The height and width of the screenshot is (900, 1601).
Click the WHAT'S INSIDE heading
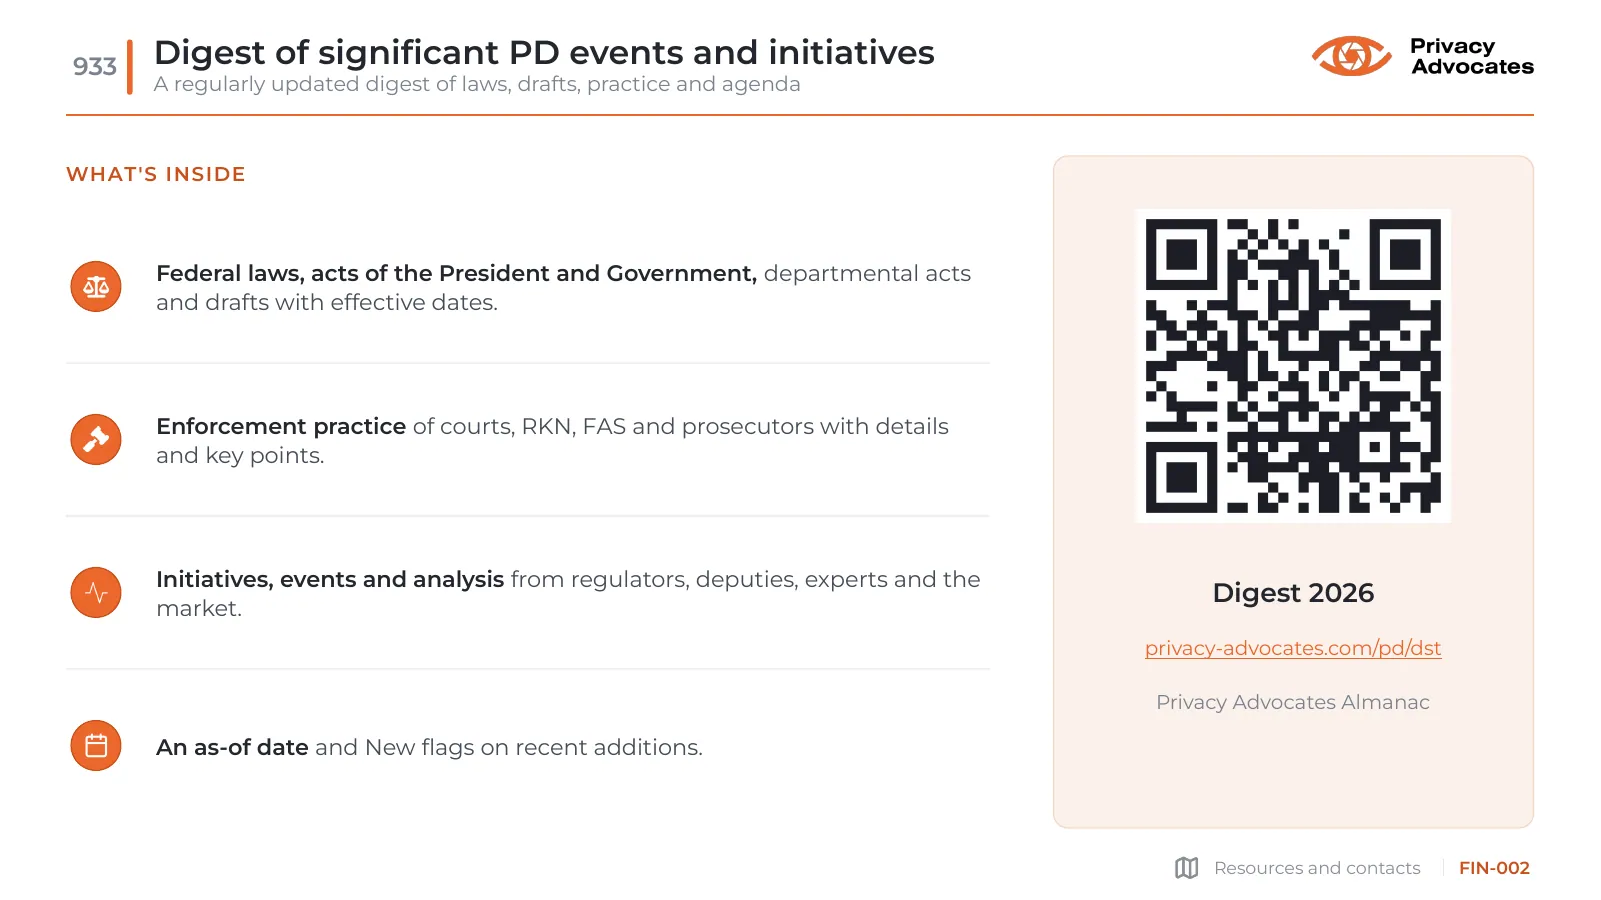[156, 174]
